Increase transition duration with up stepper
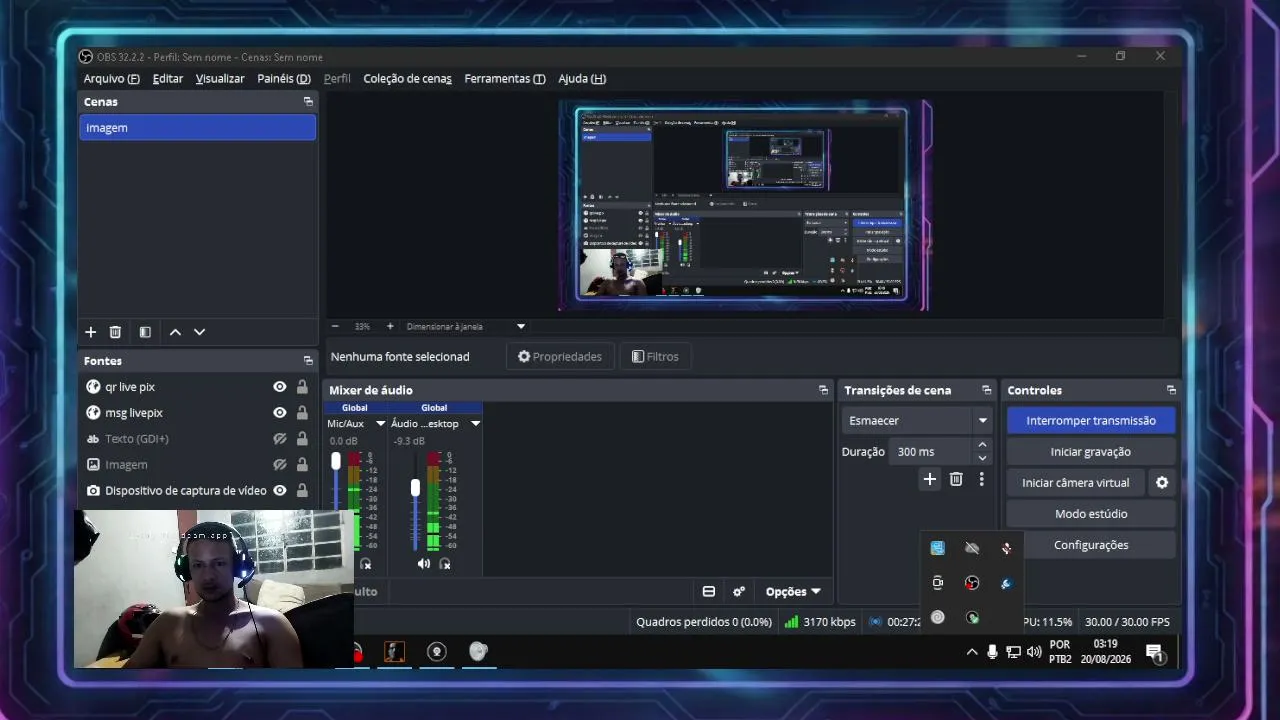Image resolution: width=1280 pixels, height=720 pixels. (x=982, y=445)
